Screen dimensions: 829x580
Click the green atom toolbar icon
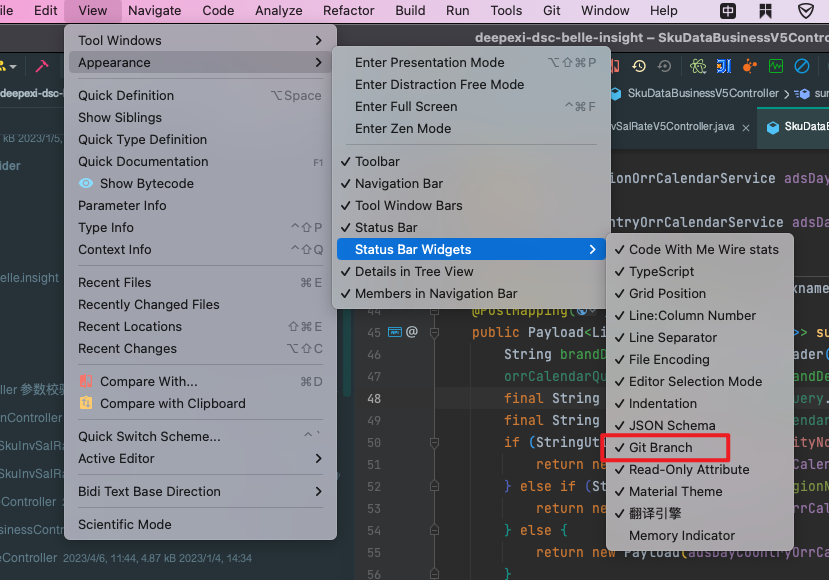tap(698, 66)
